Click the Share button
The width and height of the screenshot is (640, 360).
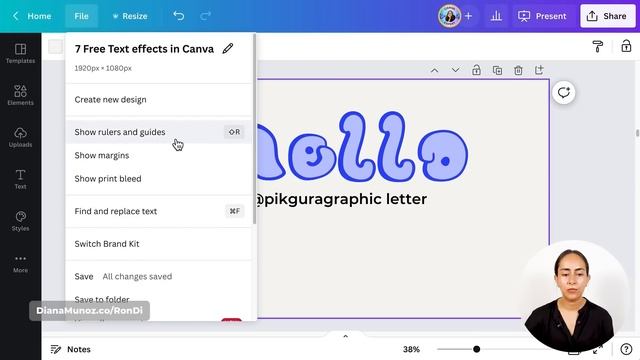[x=608, y=16]
